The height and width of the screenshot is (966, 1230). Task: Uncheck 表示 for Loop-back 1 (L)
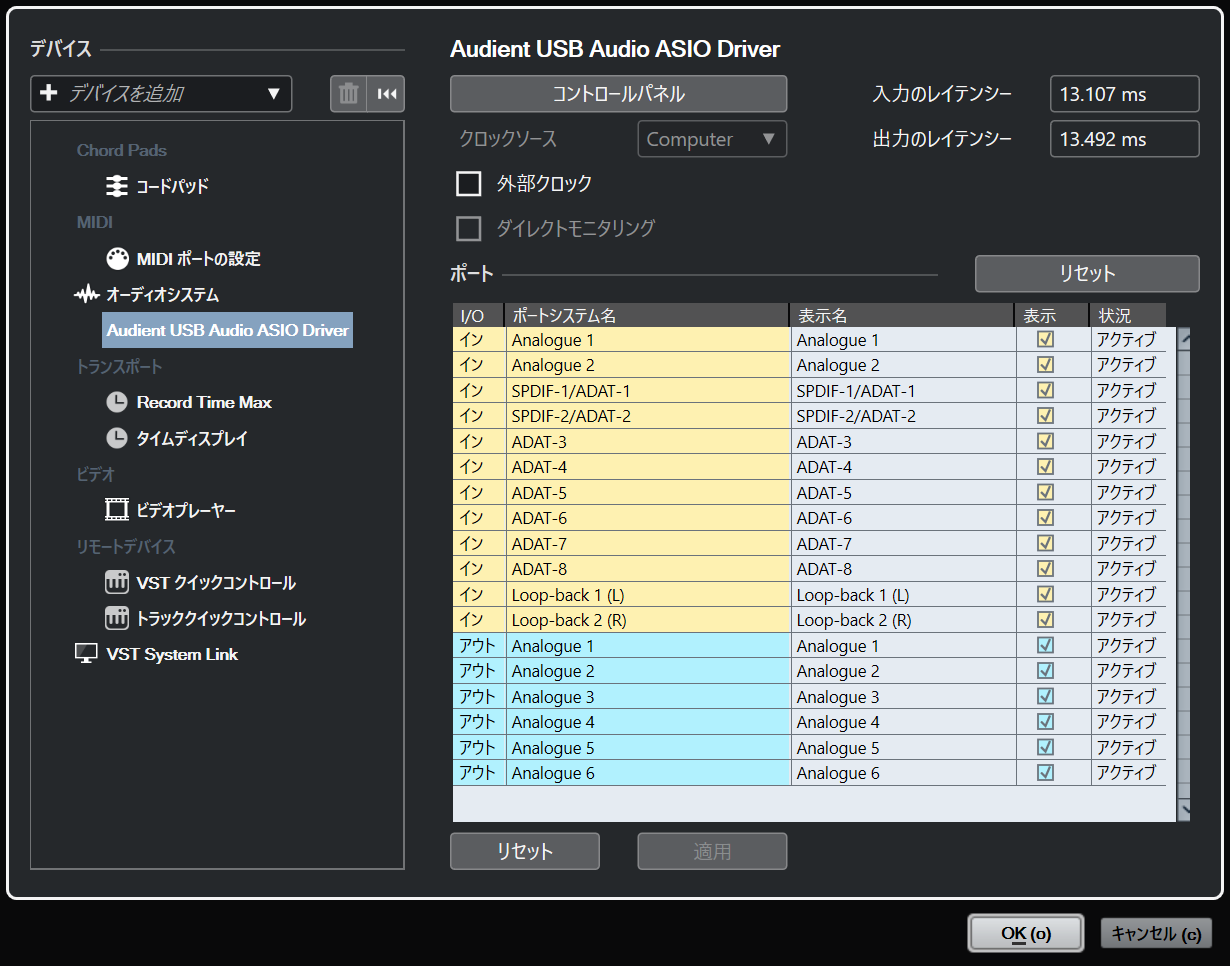pos(1046,594)
